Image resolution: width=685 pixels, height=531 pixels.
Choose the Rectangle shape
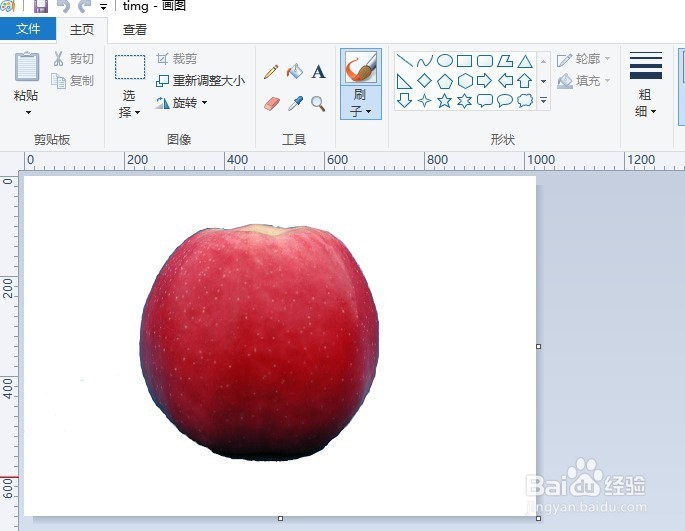(464, 61)
